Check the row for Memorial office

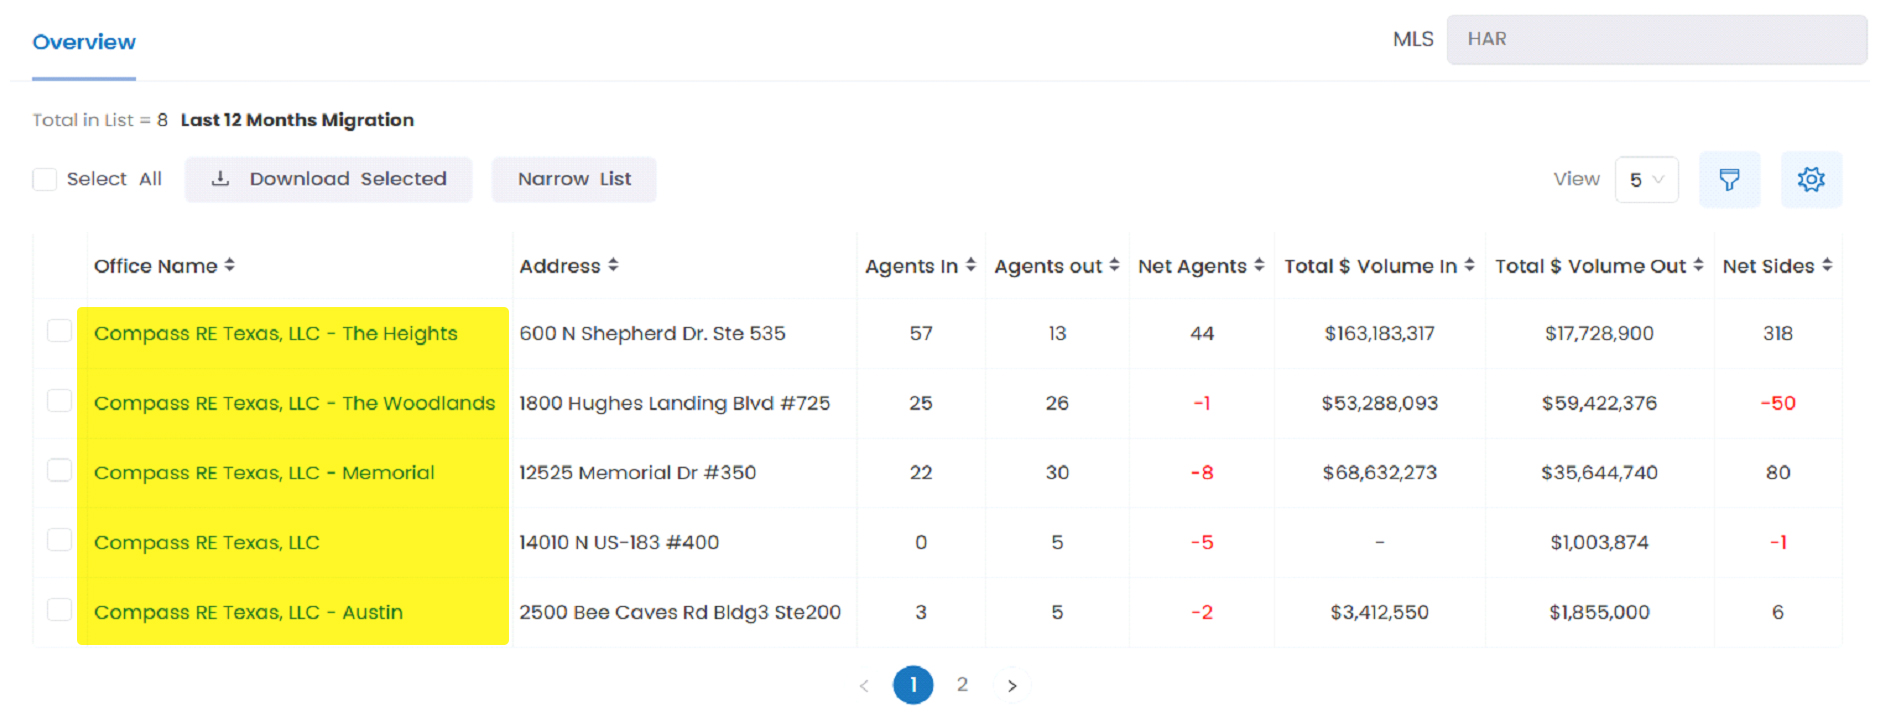click(59, 470)
